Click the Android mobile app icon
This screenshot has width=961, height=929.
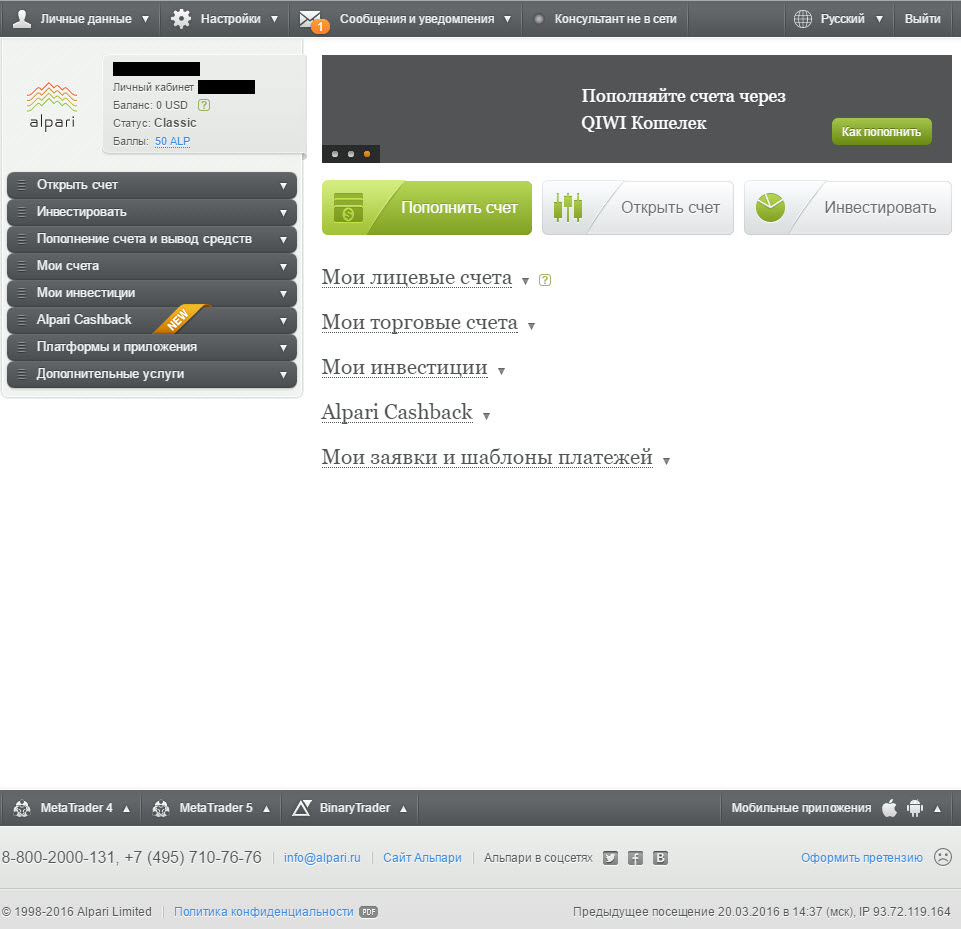[915, 808]
